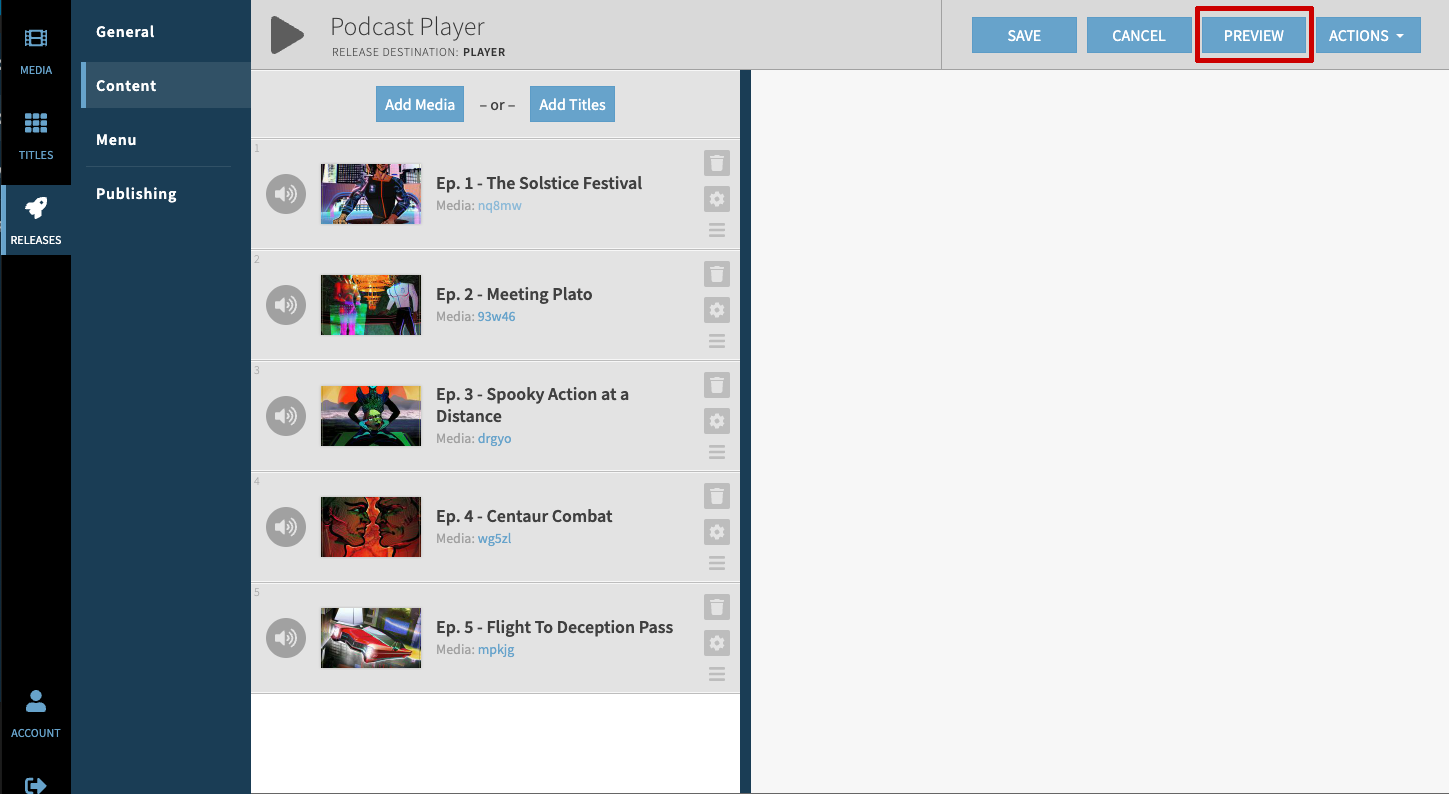The width and height of the screenshot is (1449, 794).
Task: Open media item 93w46 from Ep. 2
Action: [x=497, y=316]
